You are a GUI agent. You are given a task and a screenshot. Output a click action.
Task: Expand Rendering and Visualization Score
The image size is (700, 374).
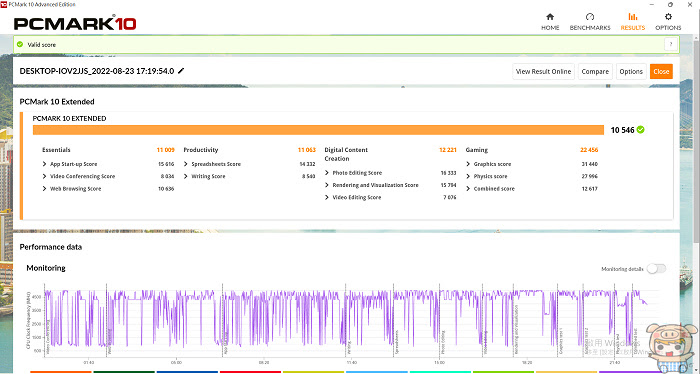[x=327, y=185]
